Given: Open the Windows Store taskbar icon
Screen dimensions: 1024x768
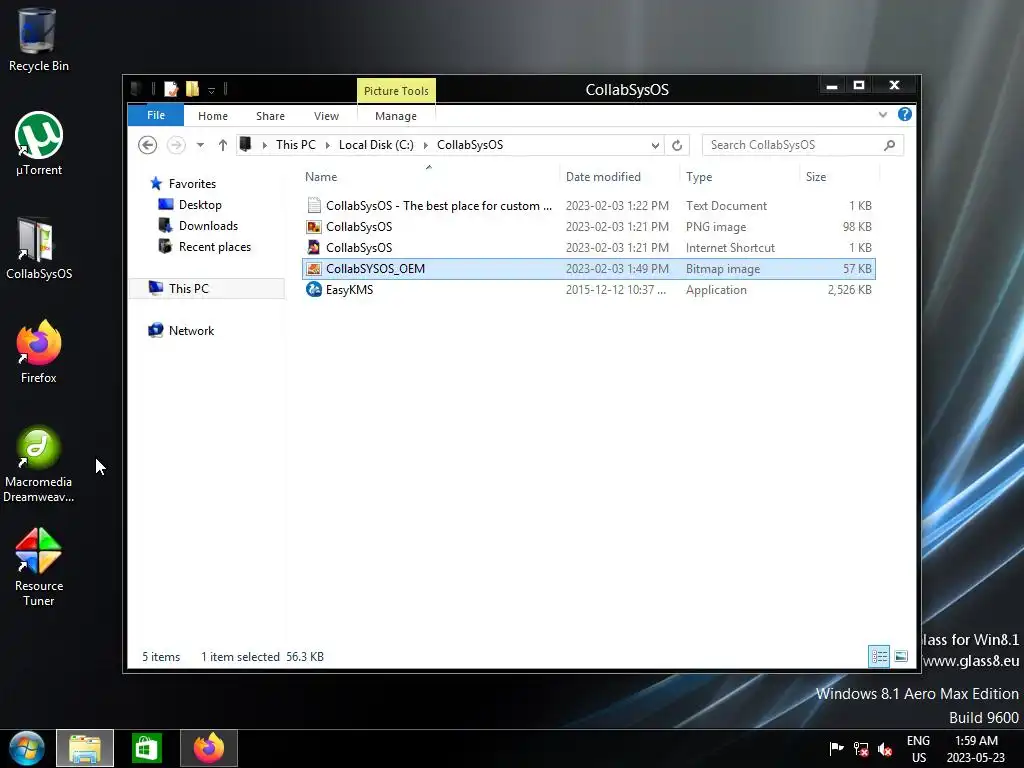Looking at the screenshot, I should pos(146,748).
